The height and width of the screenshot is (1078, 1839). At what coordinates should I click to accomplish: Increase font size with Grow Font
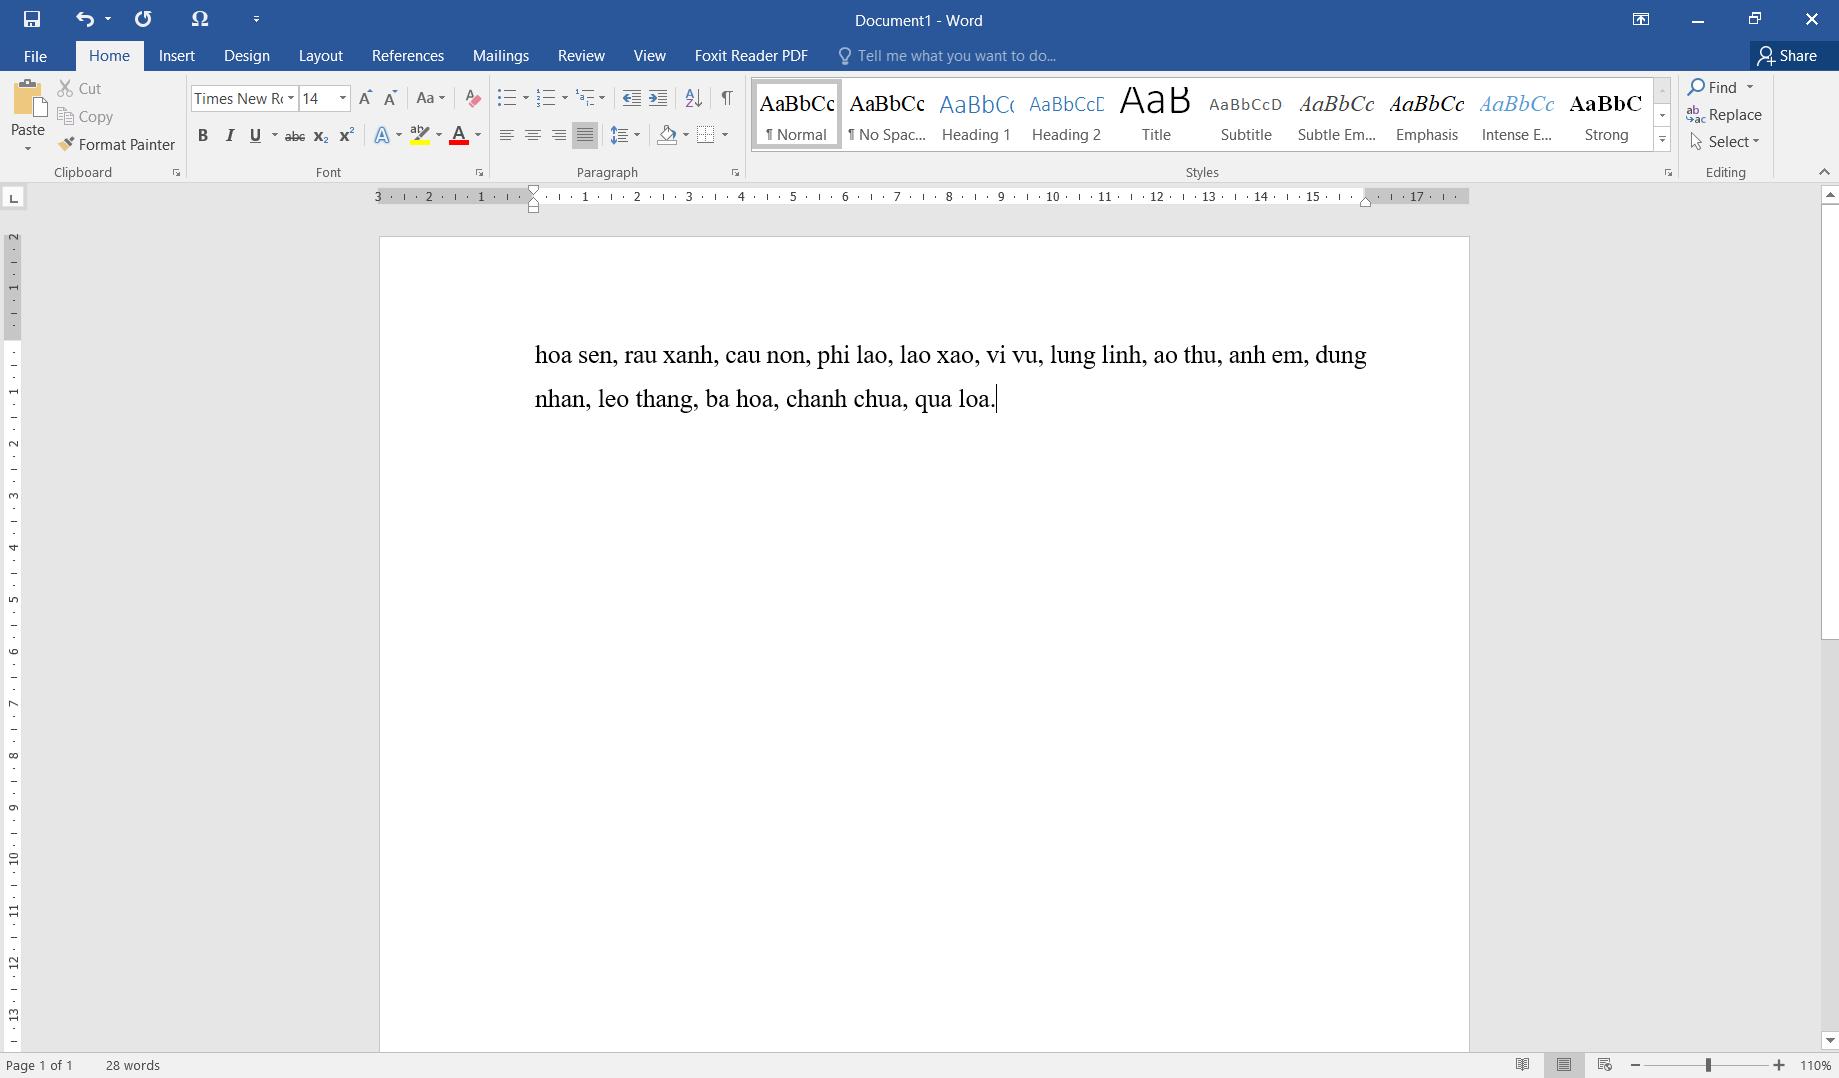point(365,98)
